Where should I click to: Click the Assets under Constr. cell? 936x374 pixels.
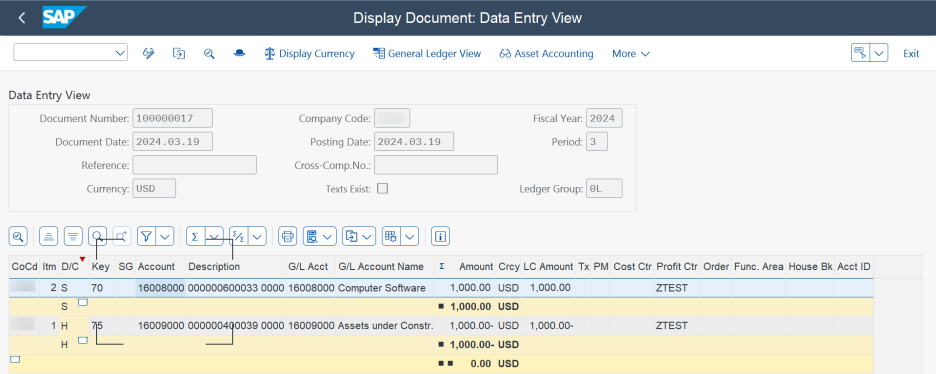[385, 326]
